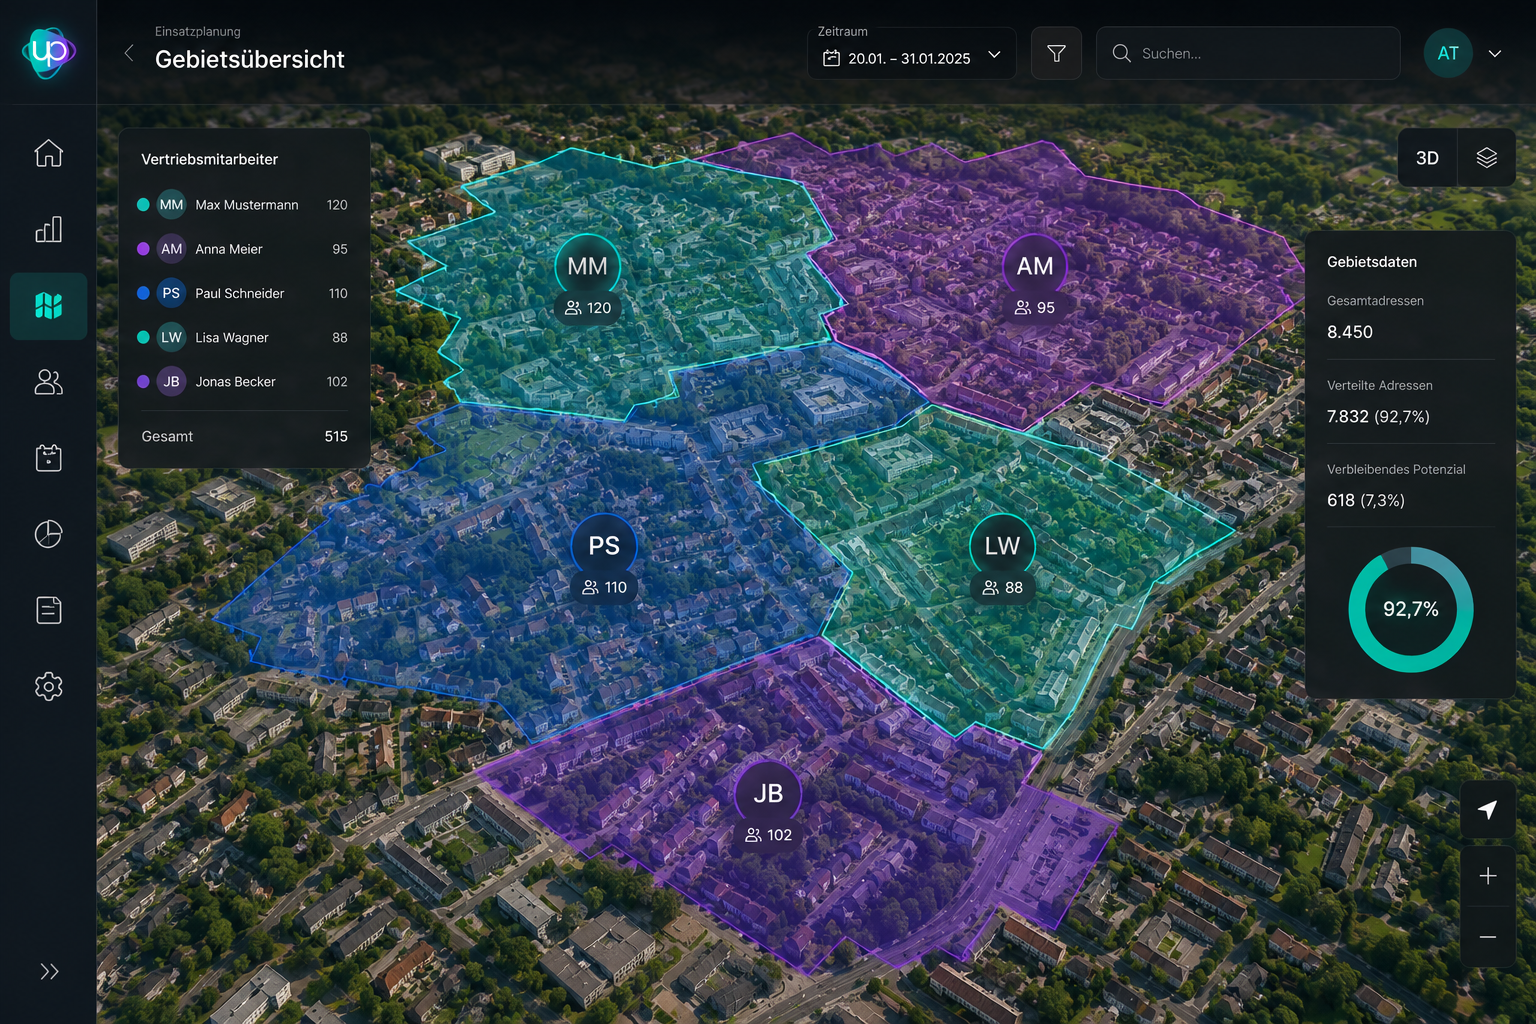Screen dimensions: 1536x1024
Task: Click the Gesamtadressen value 8.450
Action: 1350,332
